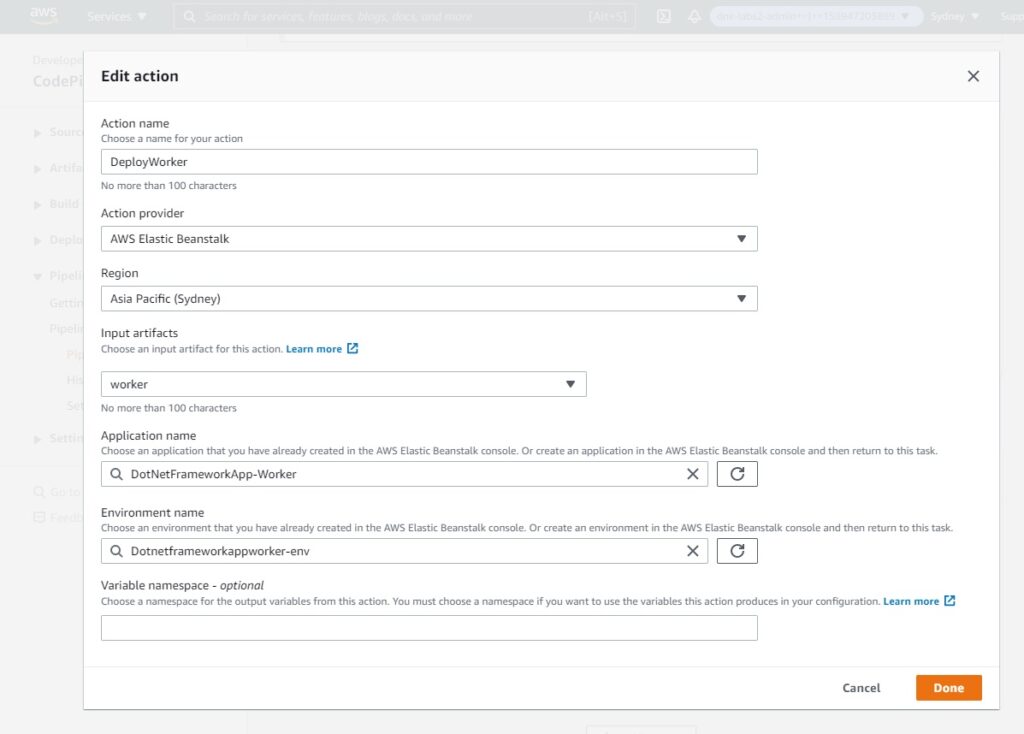Image resolution: width=1024 pixels, height=734 pixels.
Task: Click the magnifier icon in Environment name field
Action: click(x=118, y=550)
